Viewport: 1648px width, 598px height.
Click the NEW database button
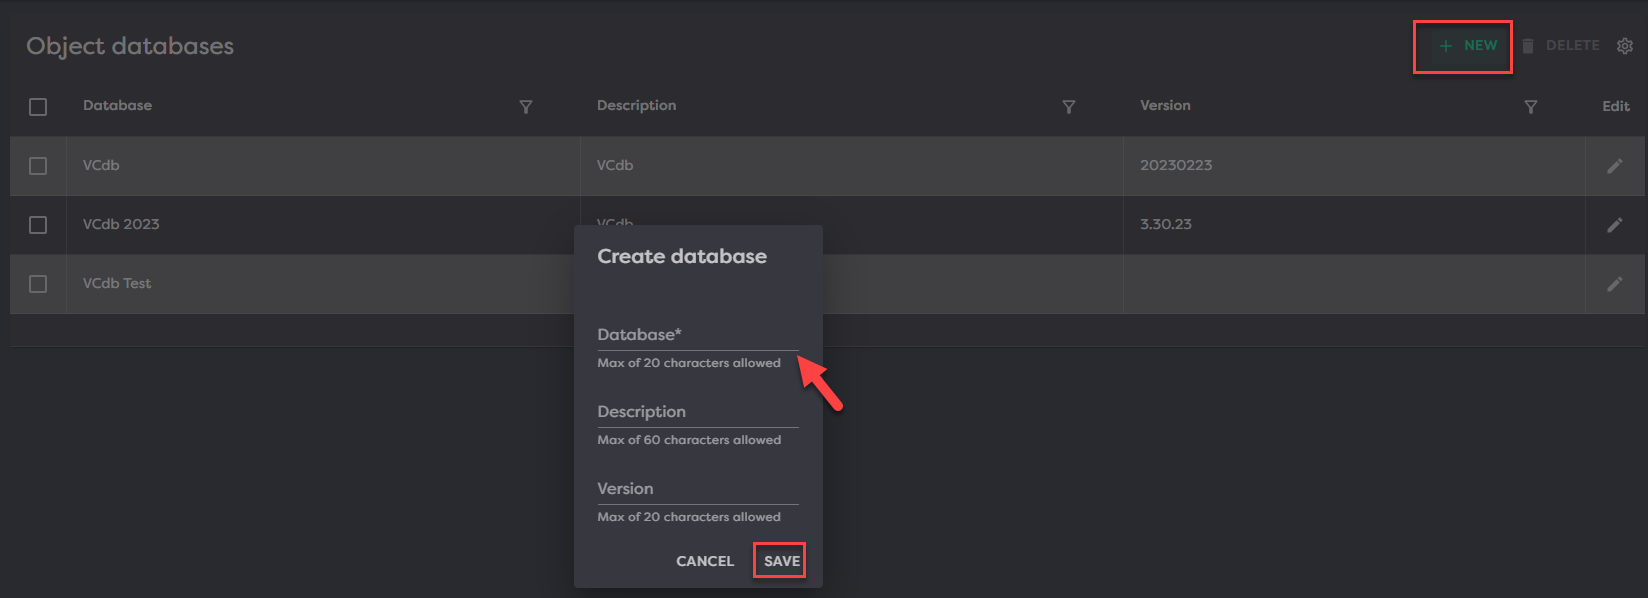pos(1468,46)
